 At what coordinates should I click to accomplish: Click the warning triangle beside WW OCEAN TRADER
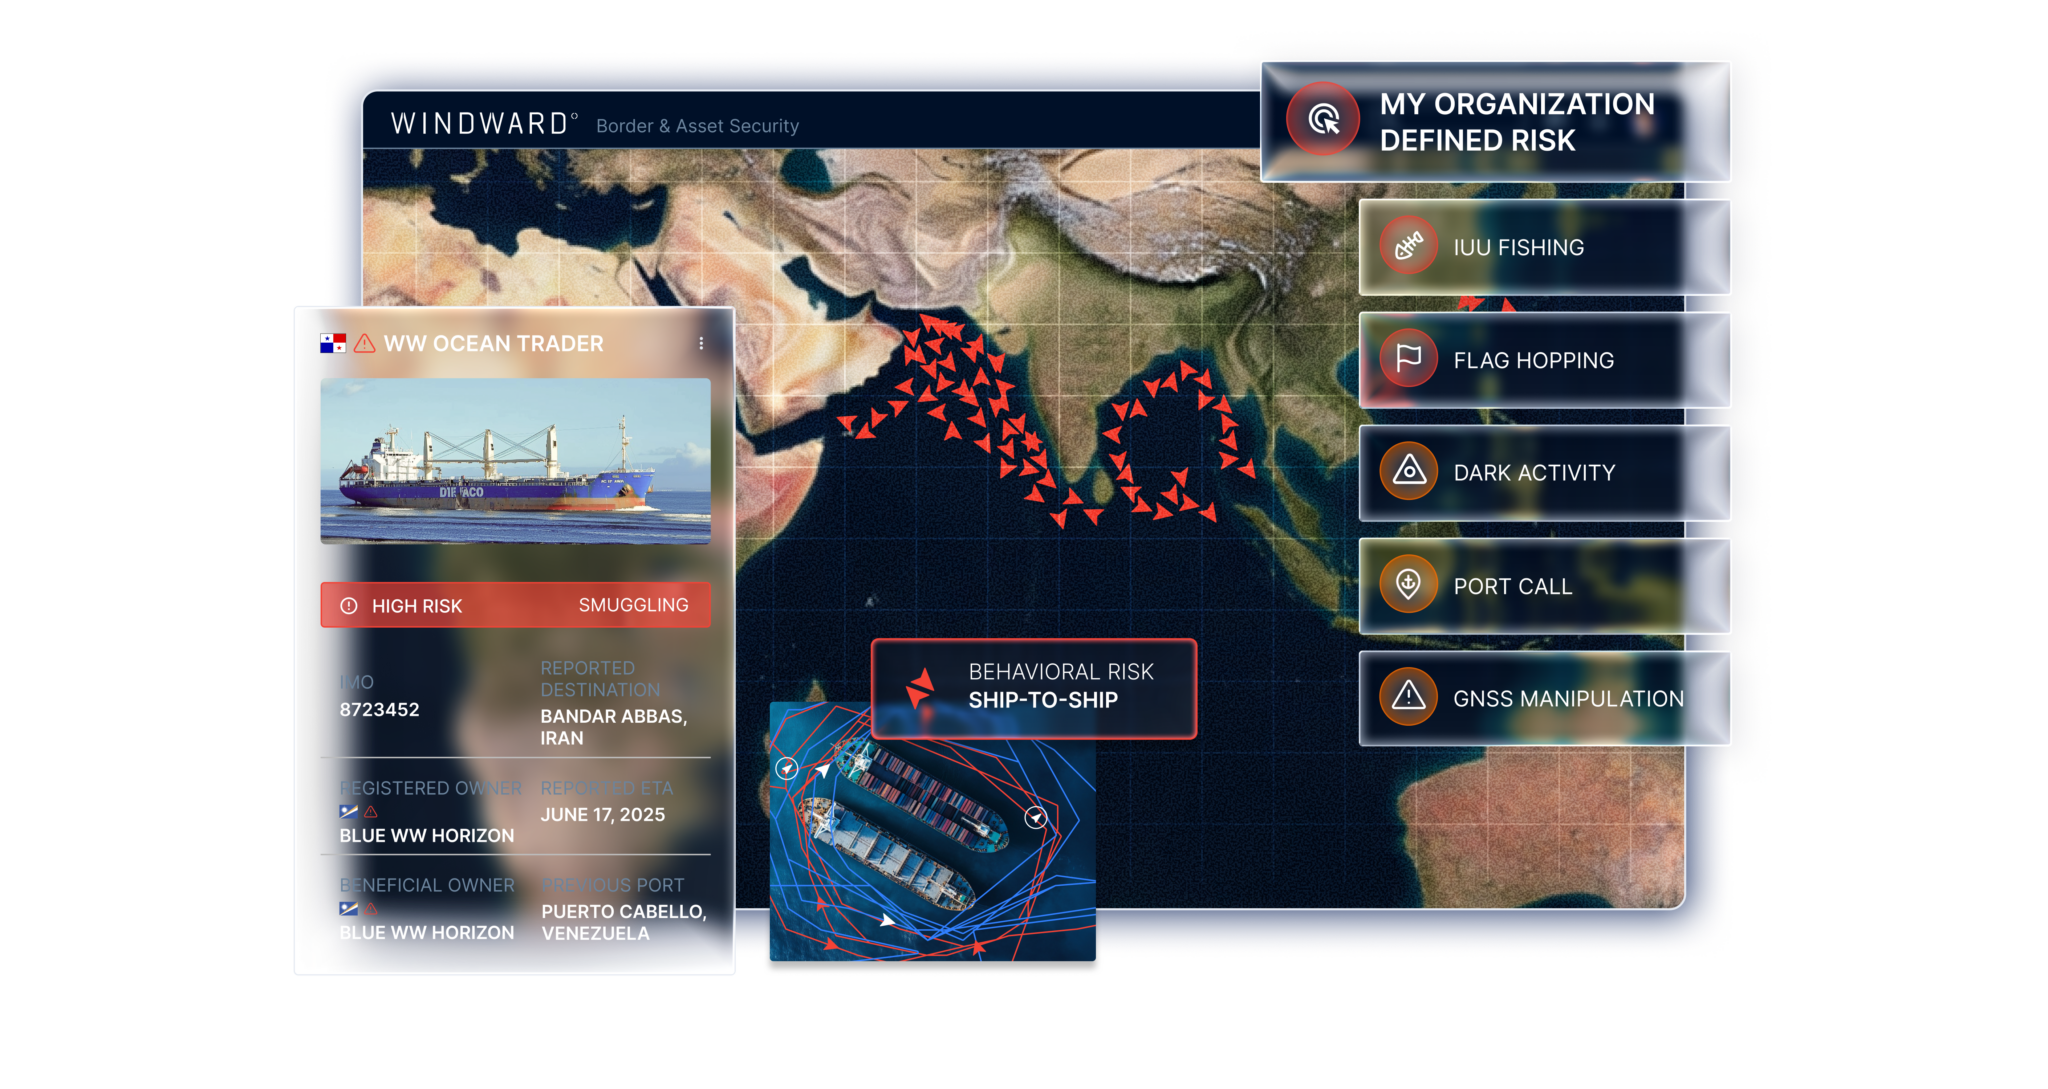(362, 341)
